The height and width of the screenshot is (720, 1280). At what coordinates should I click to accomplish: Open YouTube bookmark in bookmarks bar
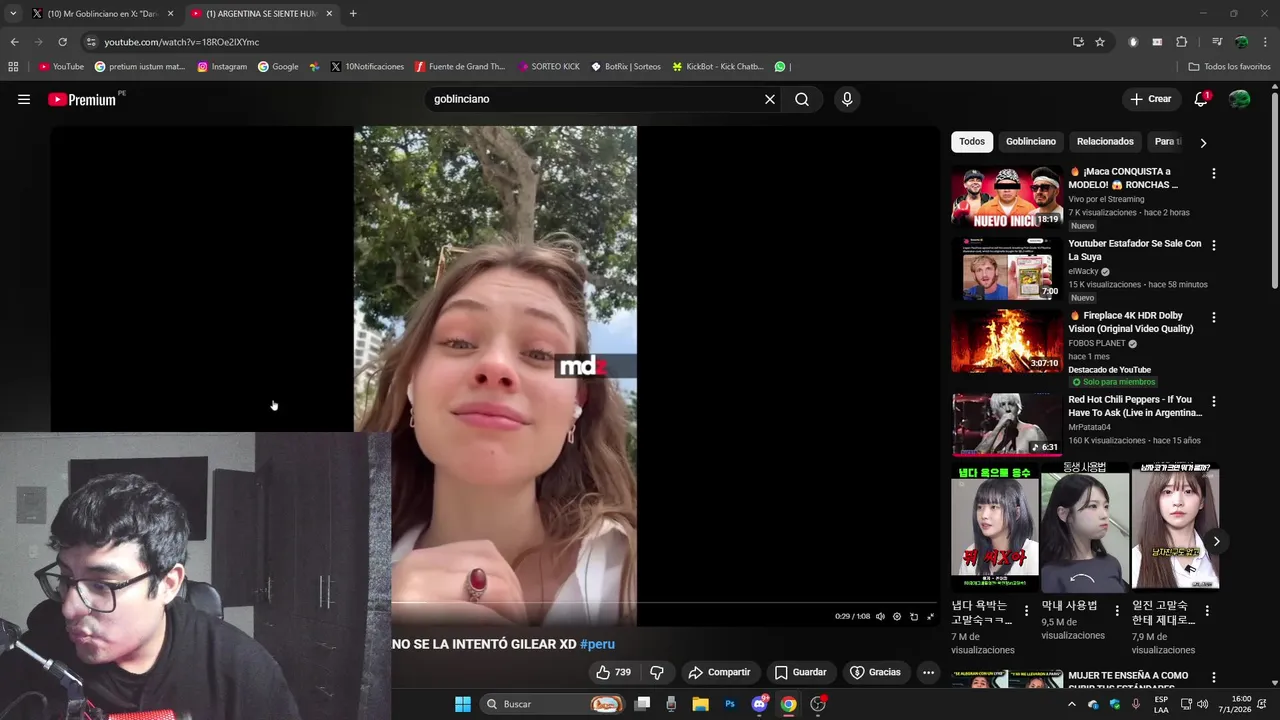coord(61,67)
